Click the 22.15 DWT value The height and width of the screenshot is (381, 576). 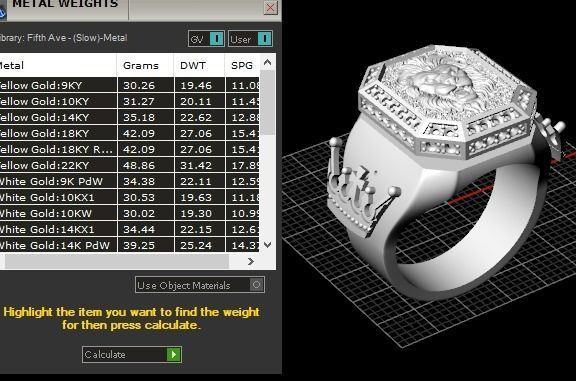(196, 229)
